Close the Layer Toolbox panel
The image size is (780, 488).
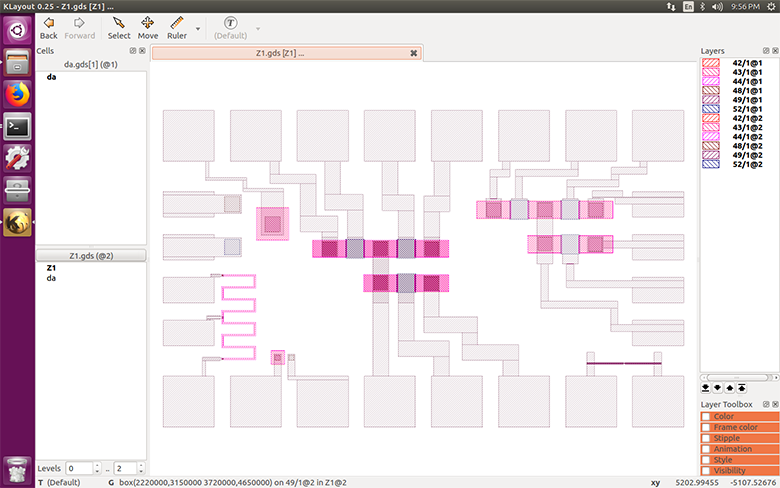coord(775,404)
